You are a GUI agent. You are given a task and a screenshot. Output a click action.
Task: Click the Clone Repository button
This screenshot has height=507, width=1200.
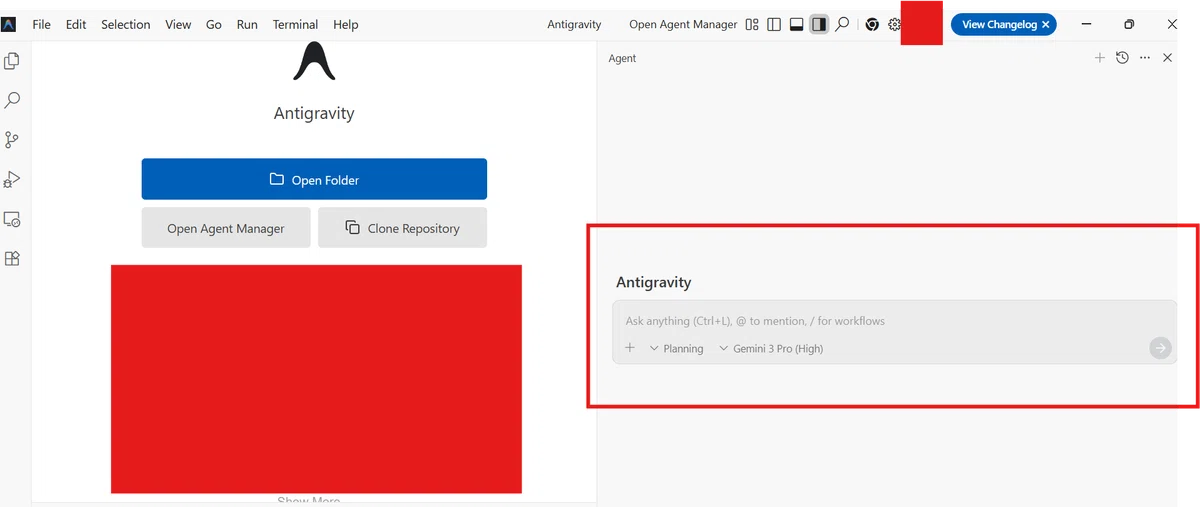tap(402, 228)
